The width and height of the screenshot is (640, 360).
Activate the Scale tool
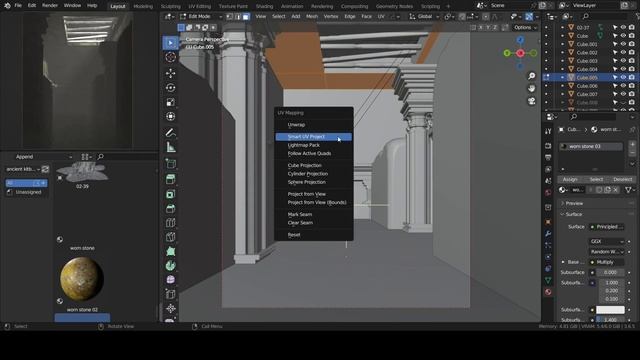tap(171, 102)
